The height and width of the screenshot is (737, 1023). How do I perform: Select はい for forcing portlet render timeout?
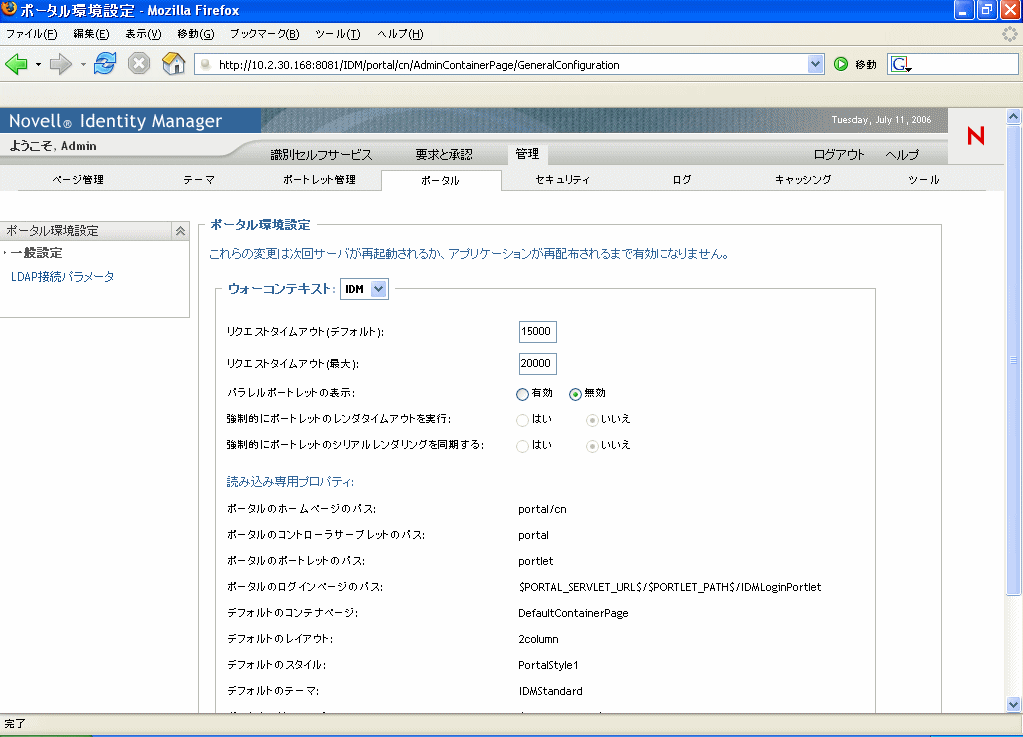[520, 419]
